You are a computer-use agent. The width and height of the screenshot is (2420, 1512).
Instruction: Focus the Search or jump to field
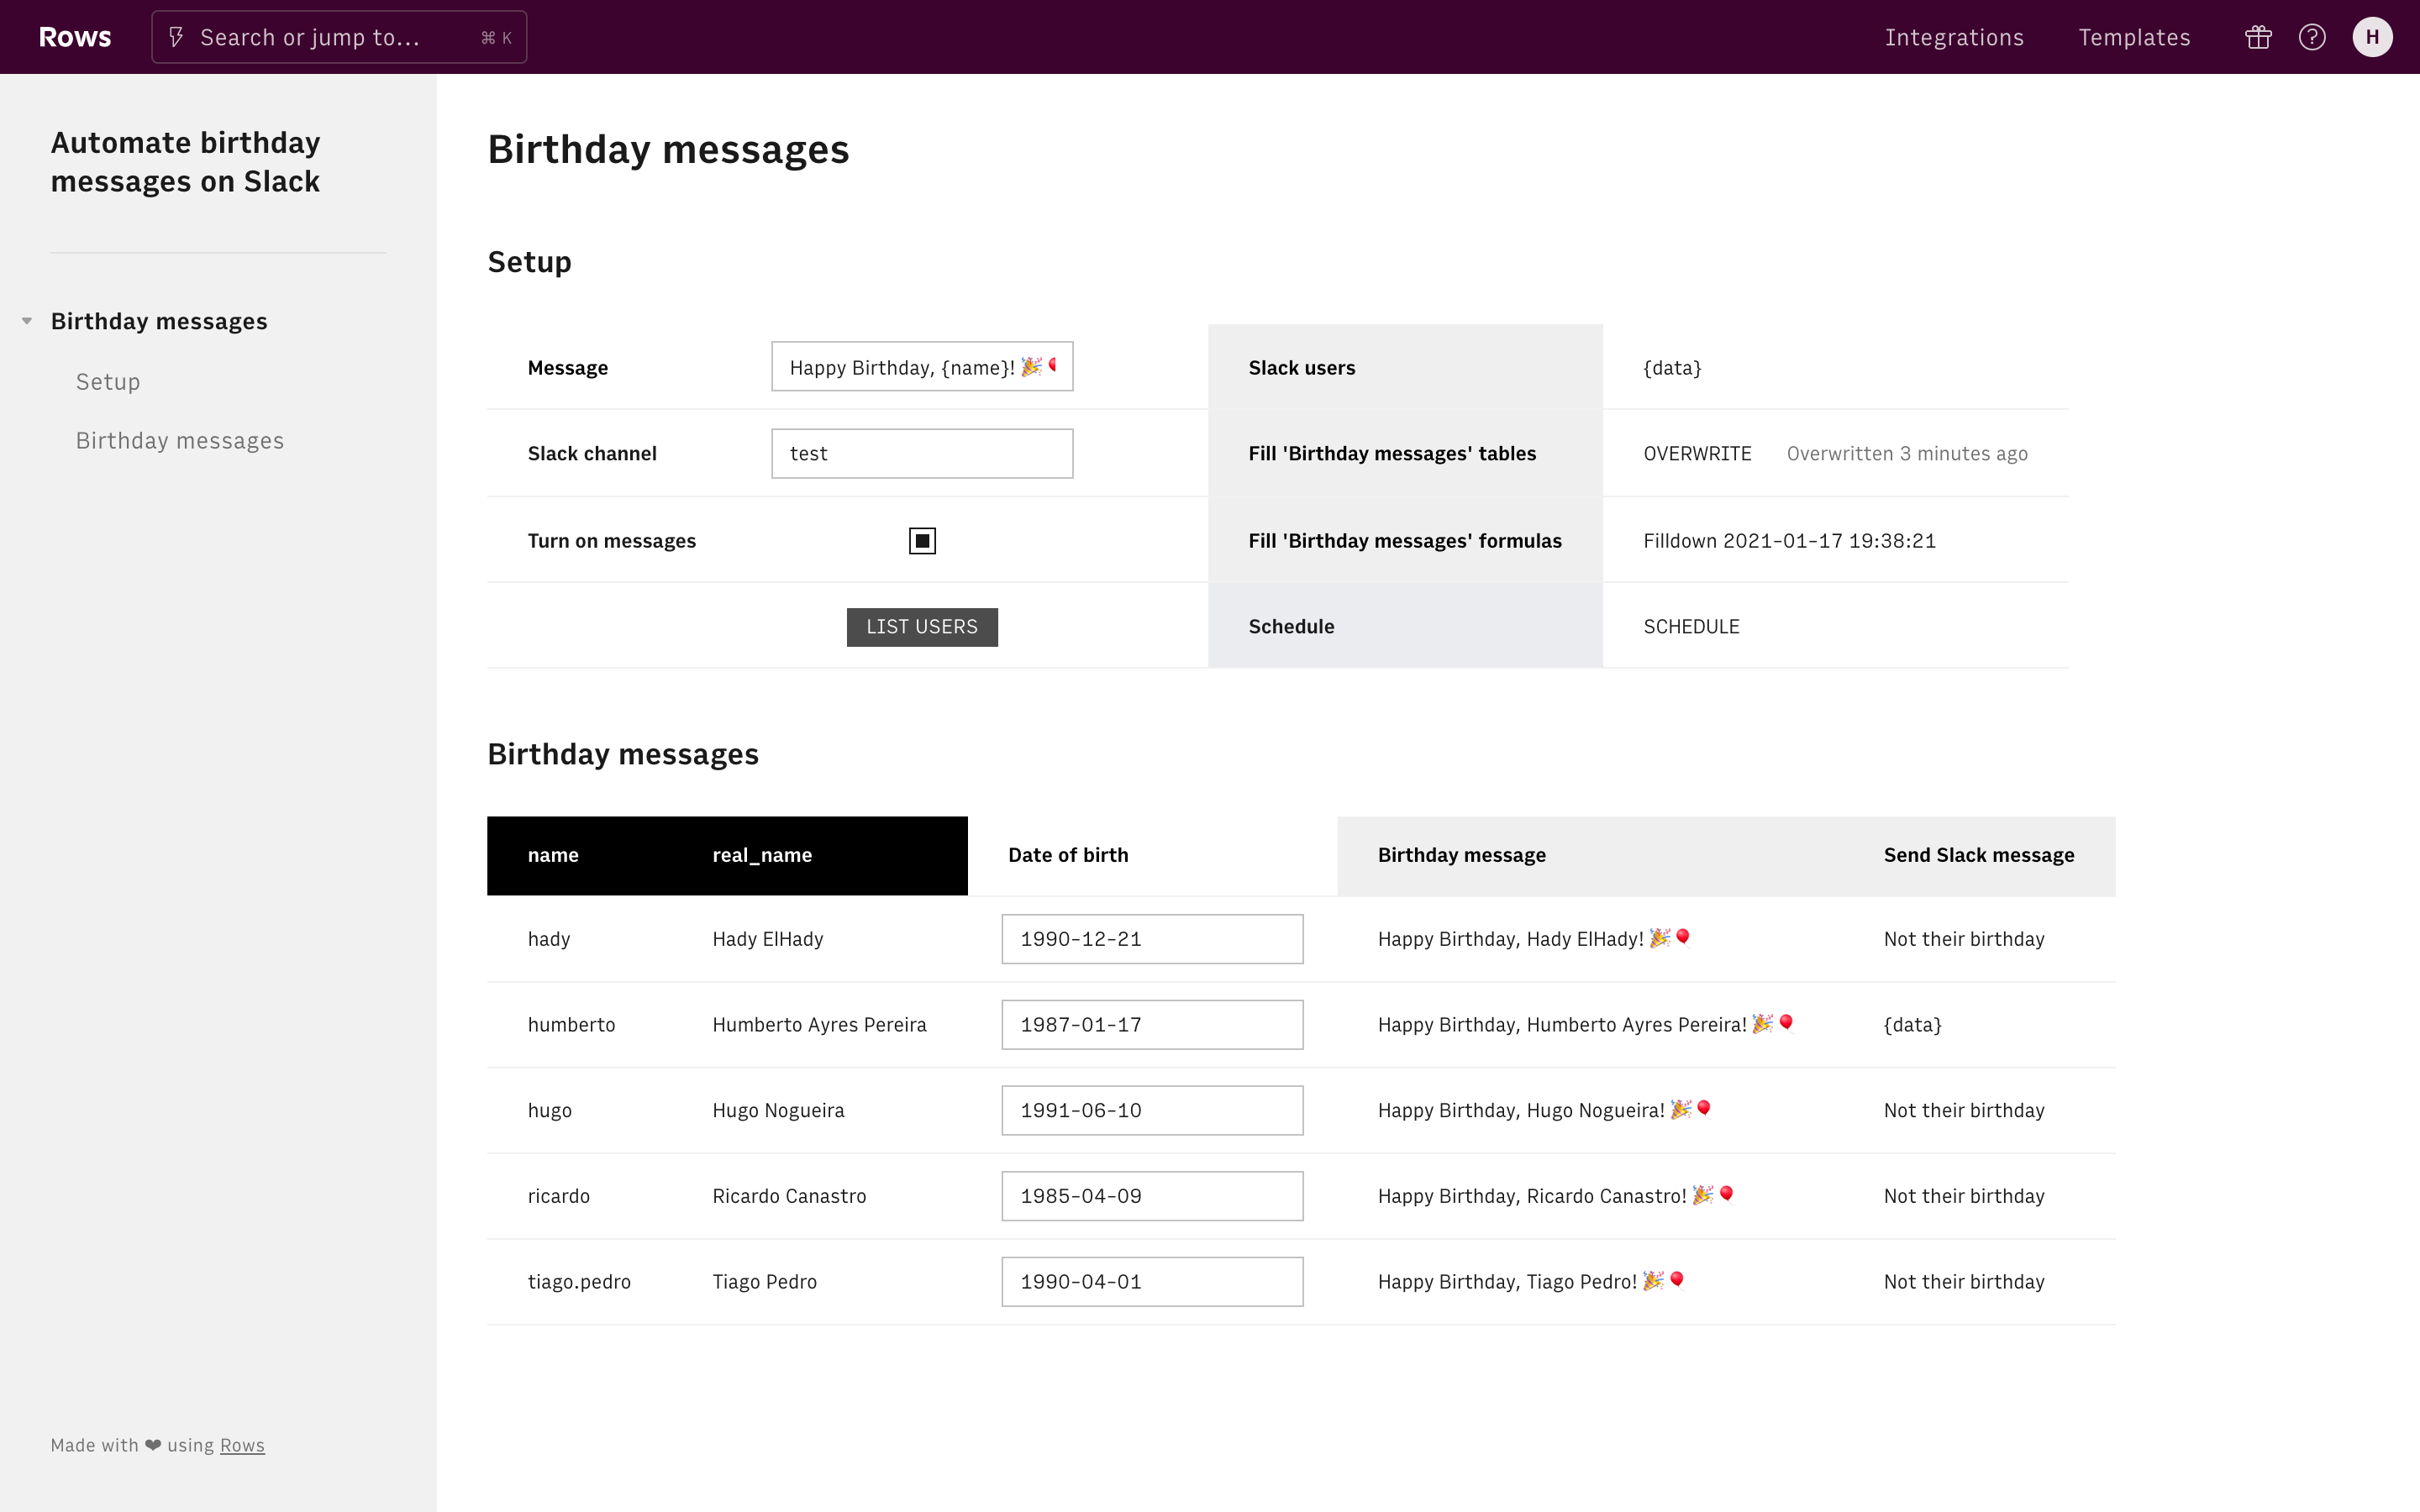(x=339, y=37)
